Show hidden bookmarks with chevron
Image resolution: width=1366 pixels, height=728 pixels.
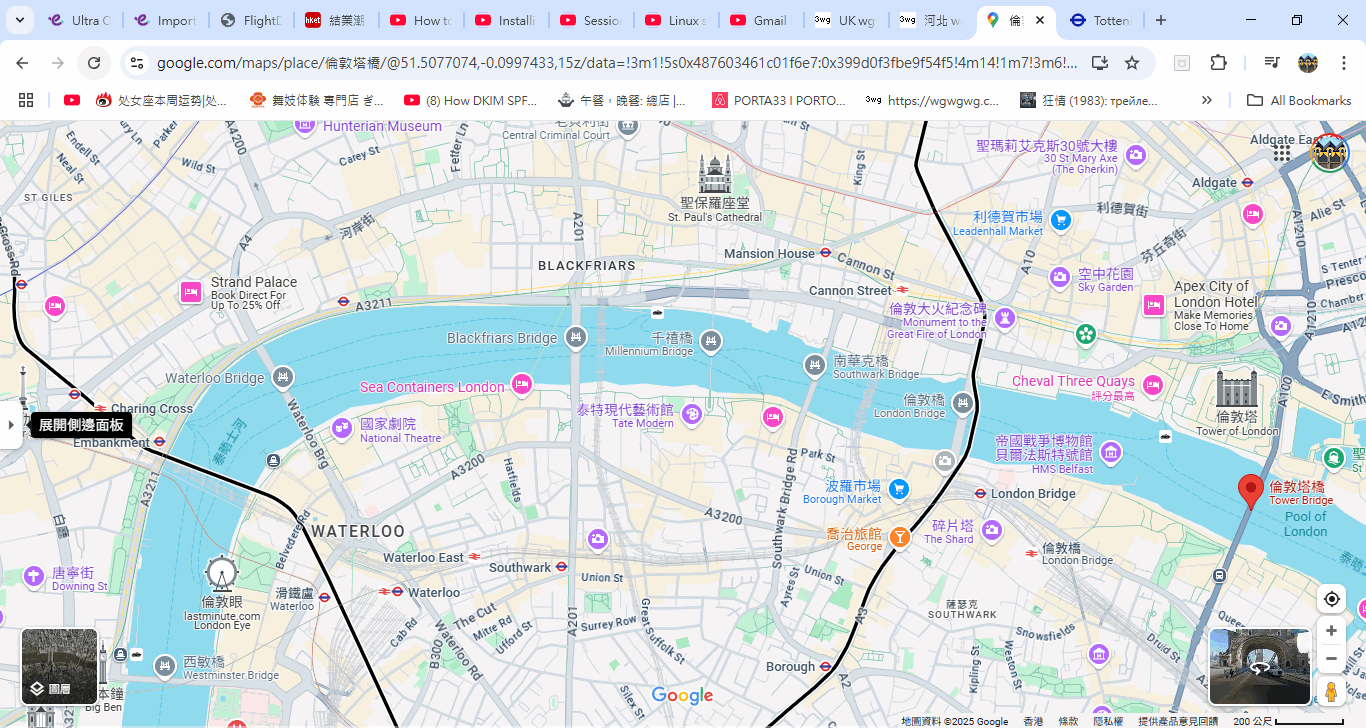(x=1207, y=100)
